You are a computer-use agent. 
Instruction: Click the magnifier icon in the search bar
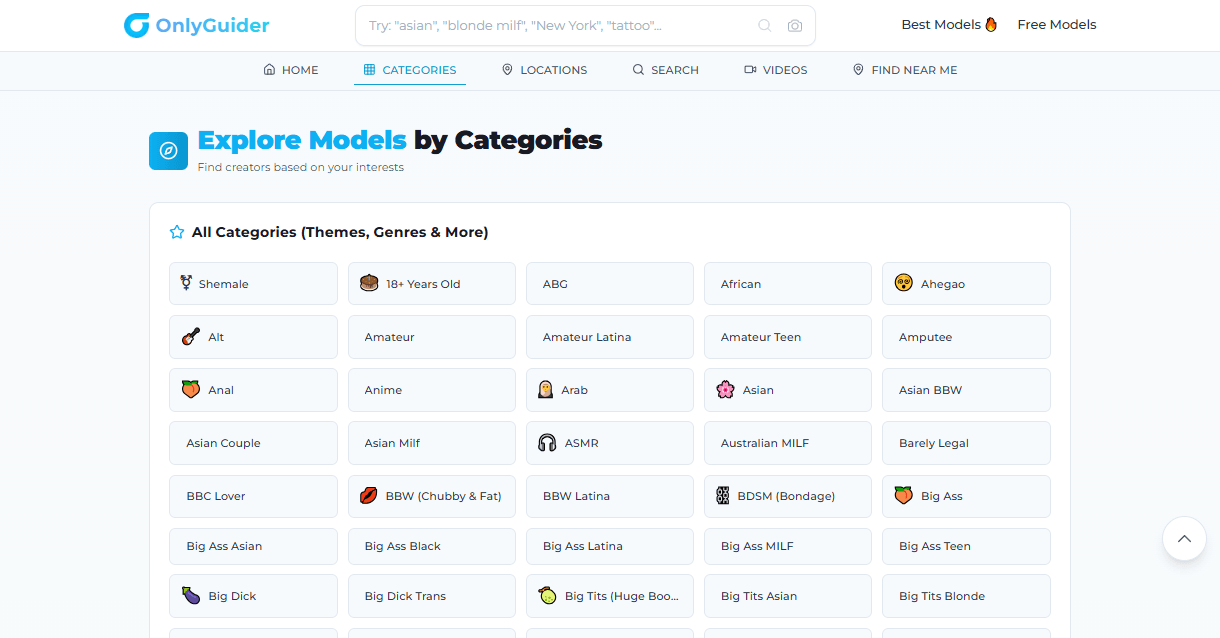[764, 26]
